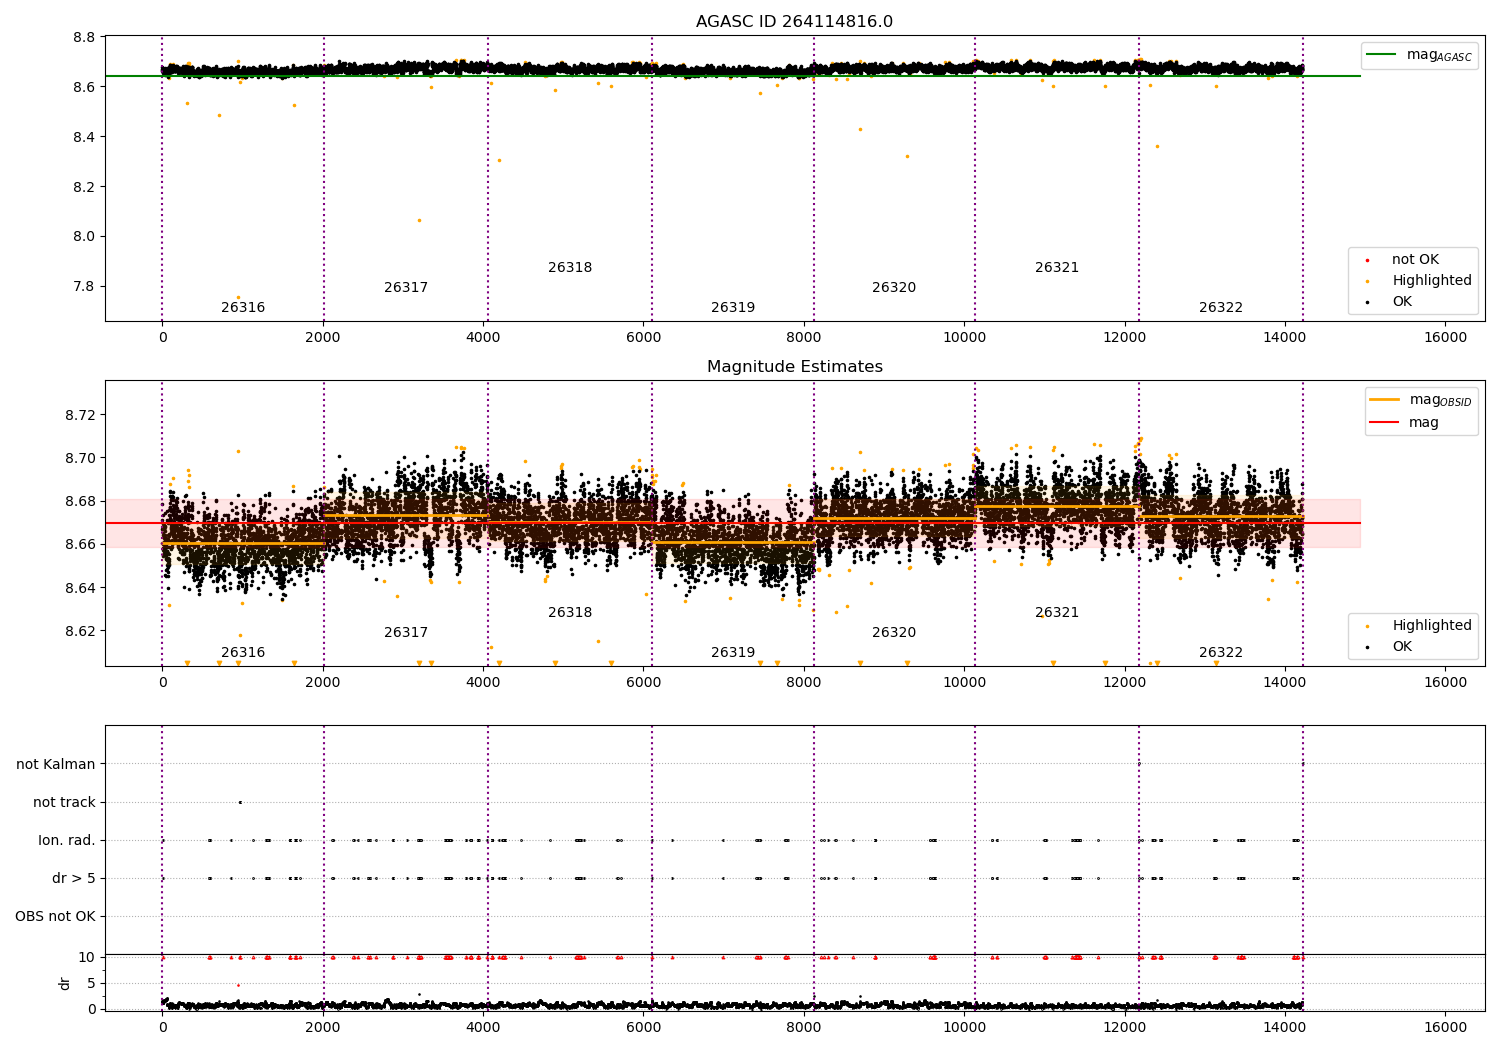The image size is (1500, 1050).
Task: Click label 26322 in the Magnitude Estimates plot
Action: point(1221,653)
